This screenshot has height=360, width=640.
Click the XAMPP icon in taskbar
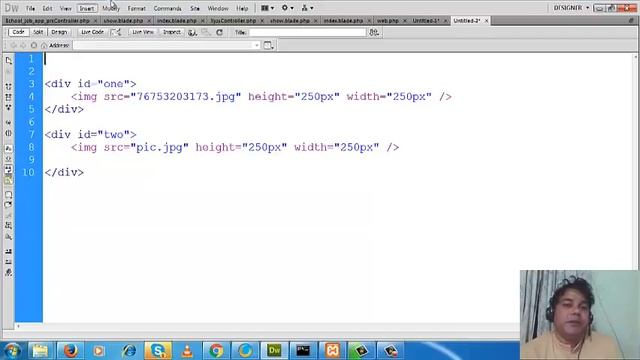coord(332,351)
